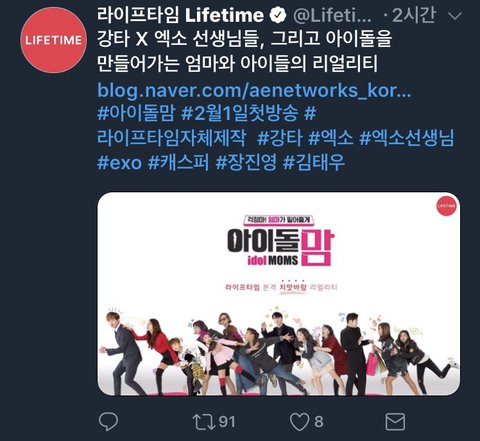Open the red LIFETIME profile avatar
The image size is (480, 441).
click(53, 40)
